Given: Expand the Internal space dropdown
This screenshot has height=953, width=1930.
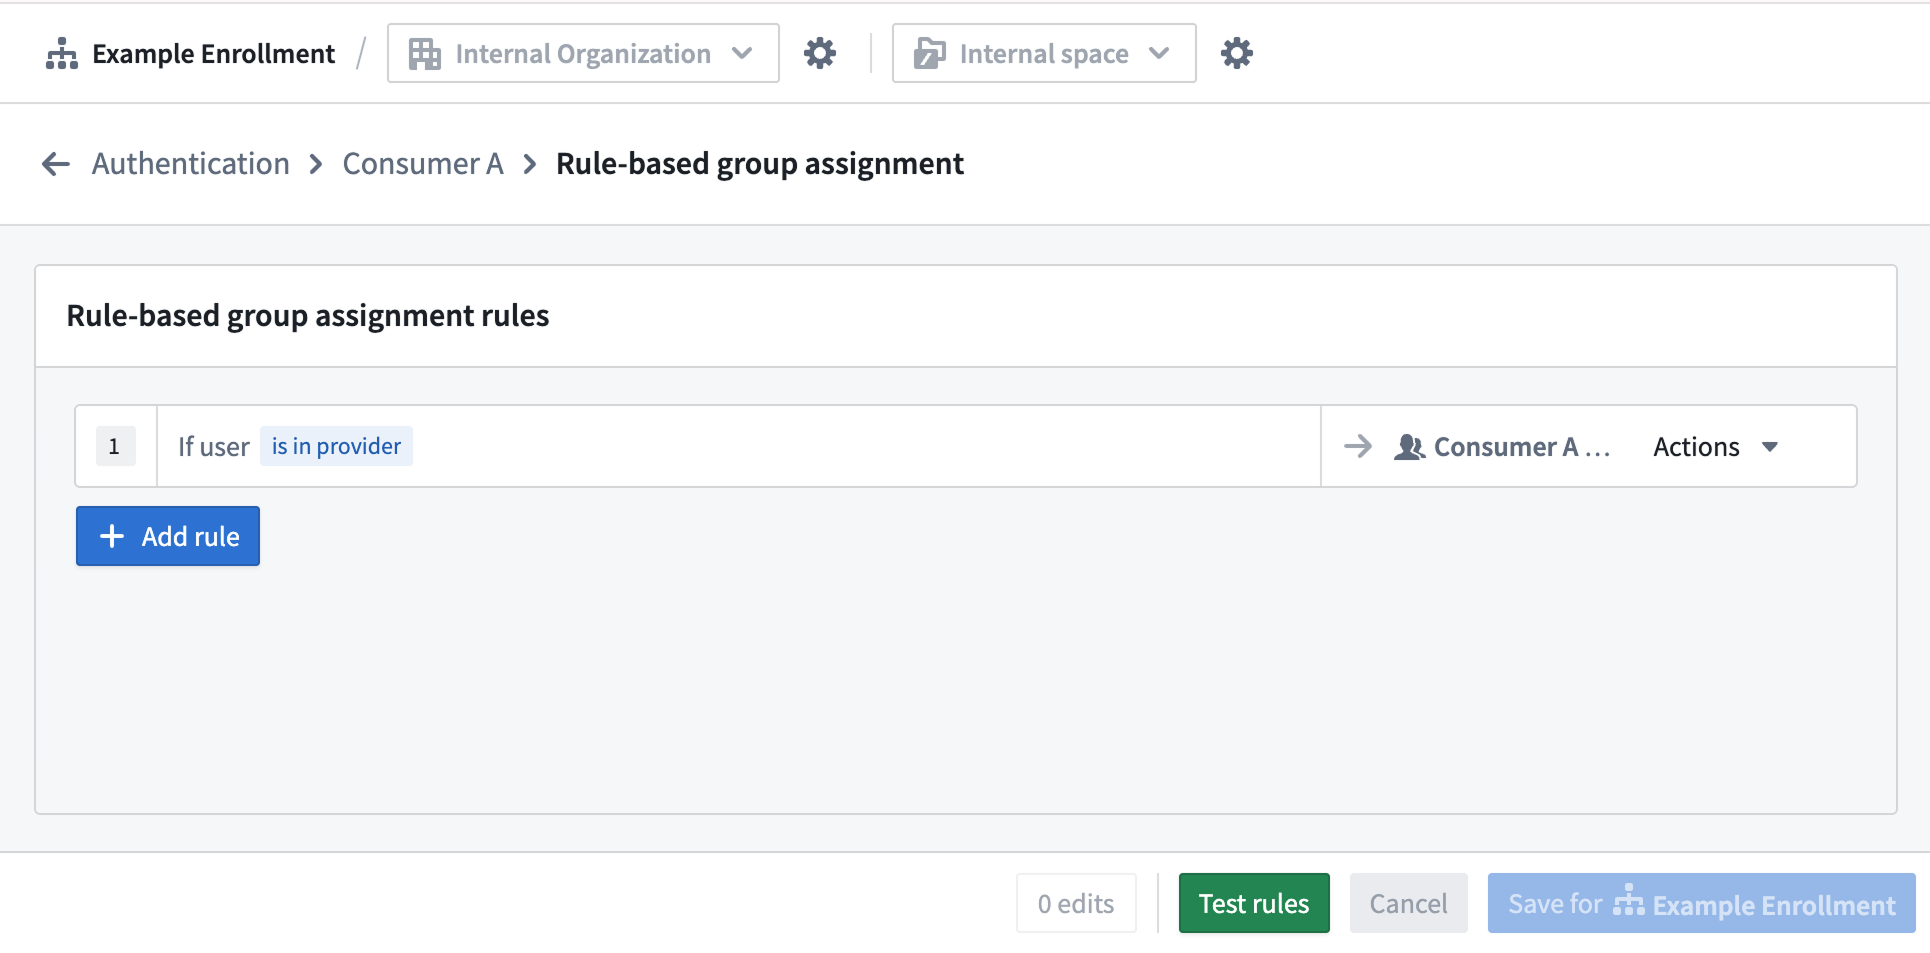Looking at the screenshot, I should tap(1159, 54).
